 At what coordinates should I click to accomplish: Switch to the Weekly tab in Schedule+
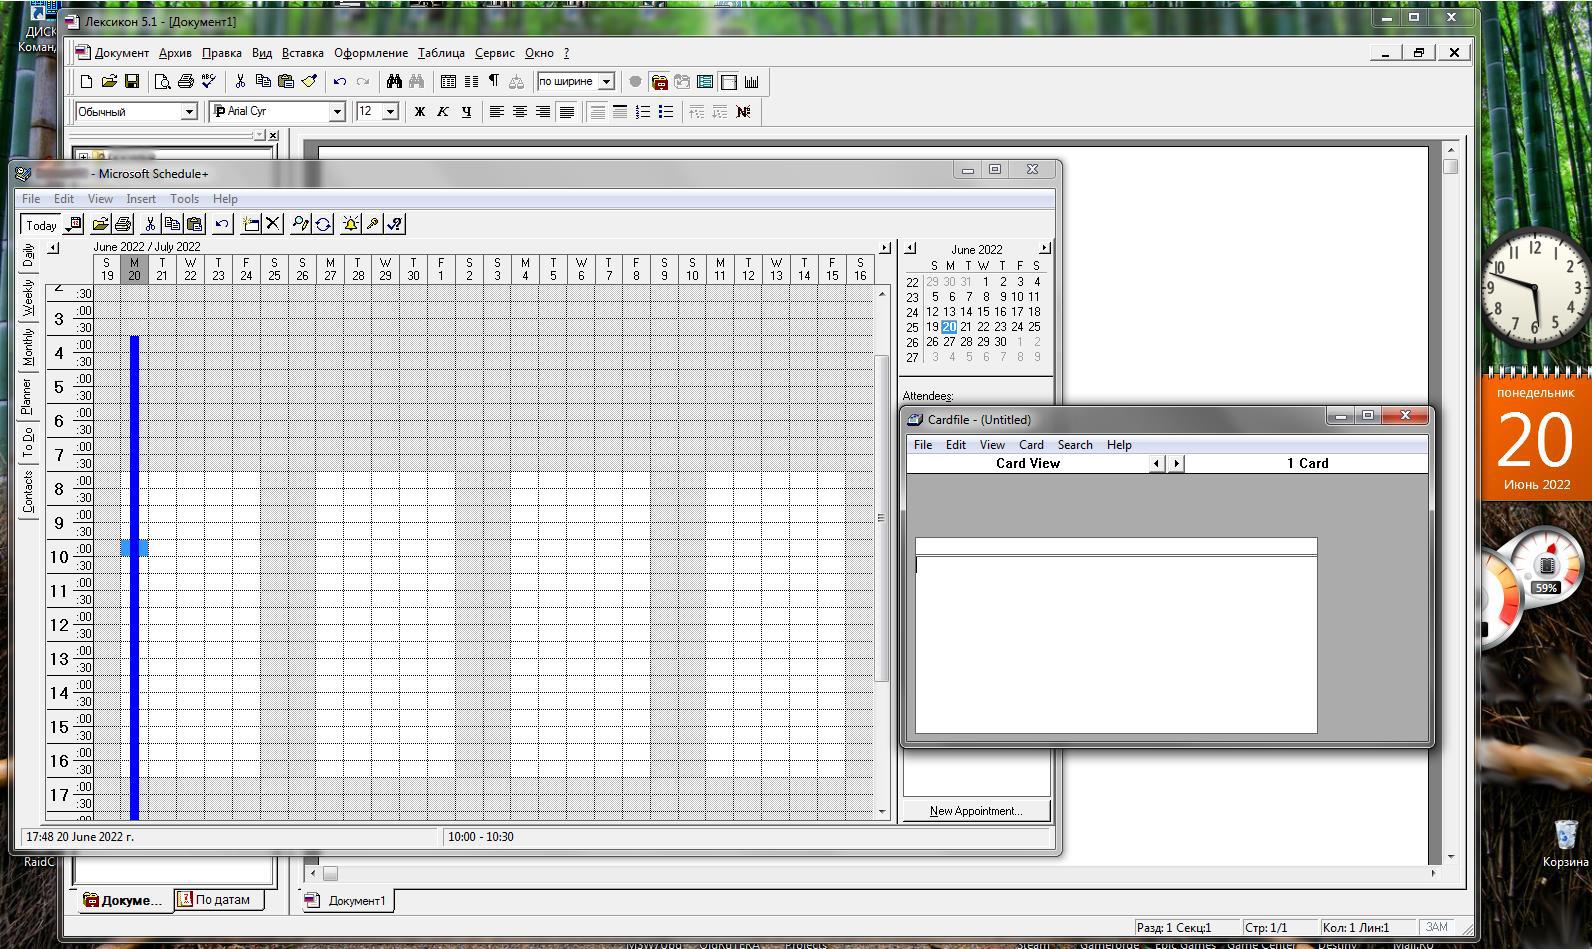pyautogui.click(x=28, y=298)
